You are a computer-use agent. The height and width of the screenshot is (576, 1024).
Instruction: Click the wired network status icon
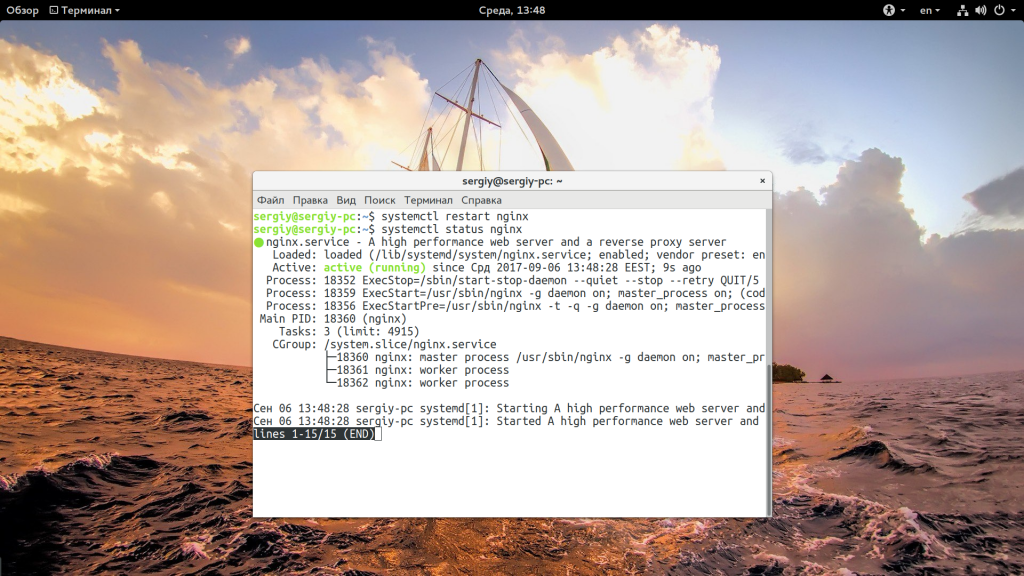point(962,10)
